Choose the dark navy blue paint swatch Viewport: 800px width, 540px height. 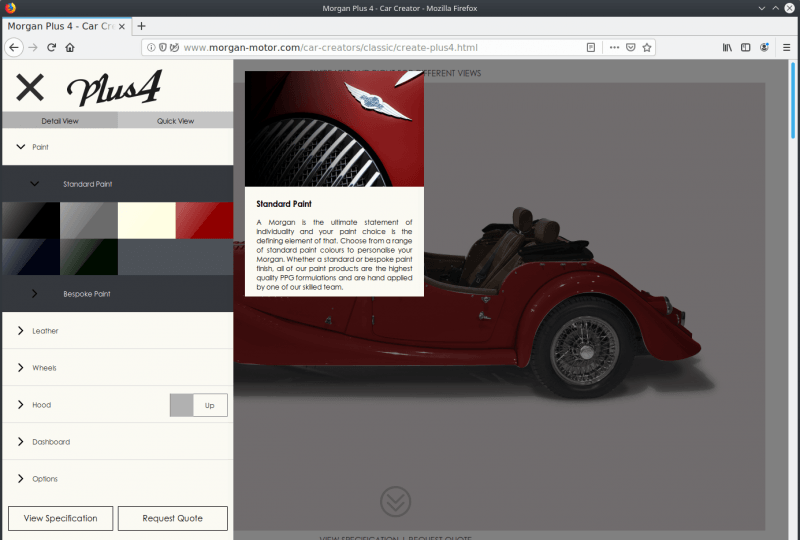click(x=31, y=257)
